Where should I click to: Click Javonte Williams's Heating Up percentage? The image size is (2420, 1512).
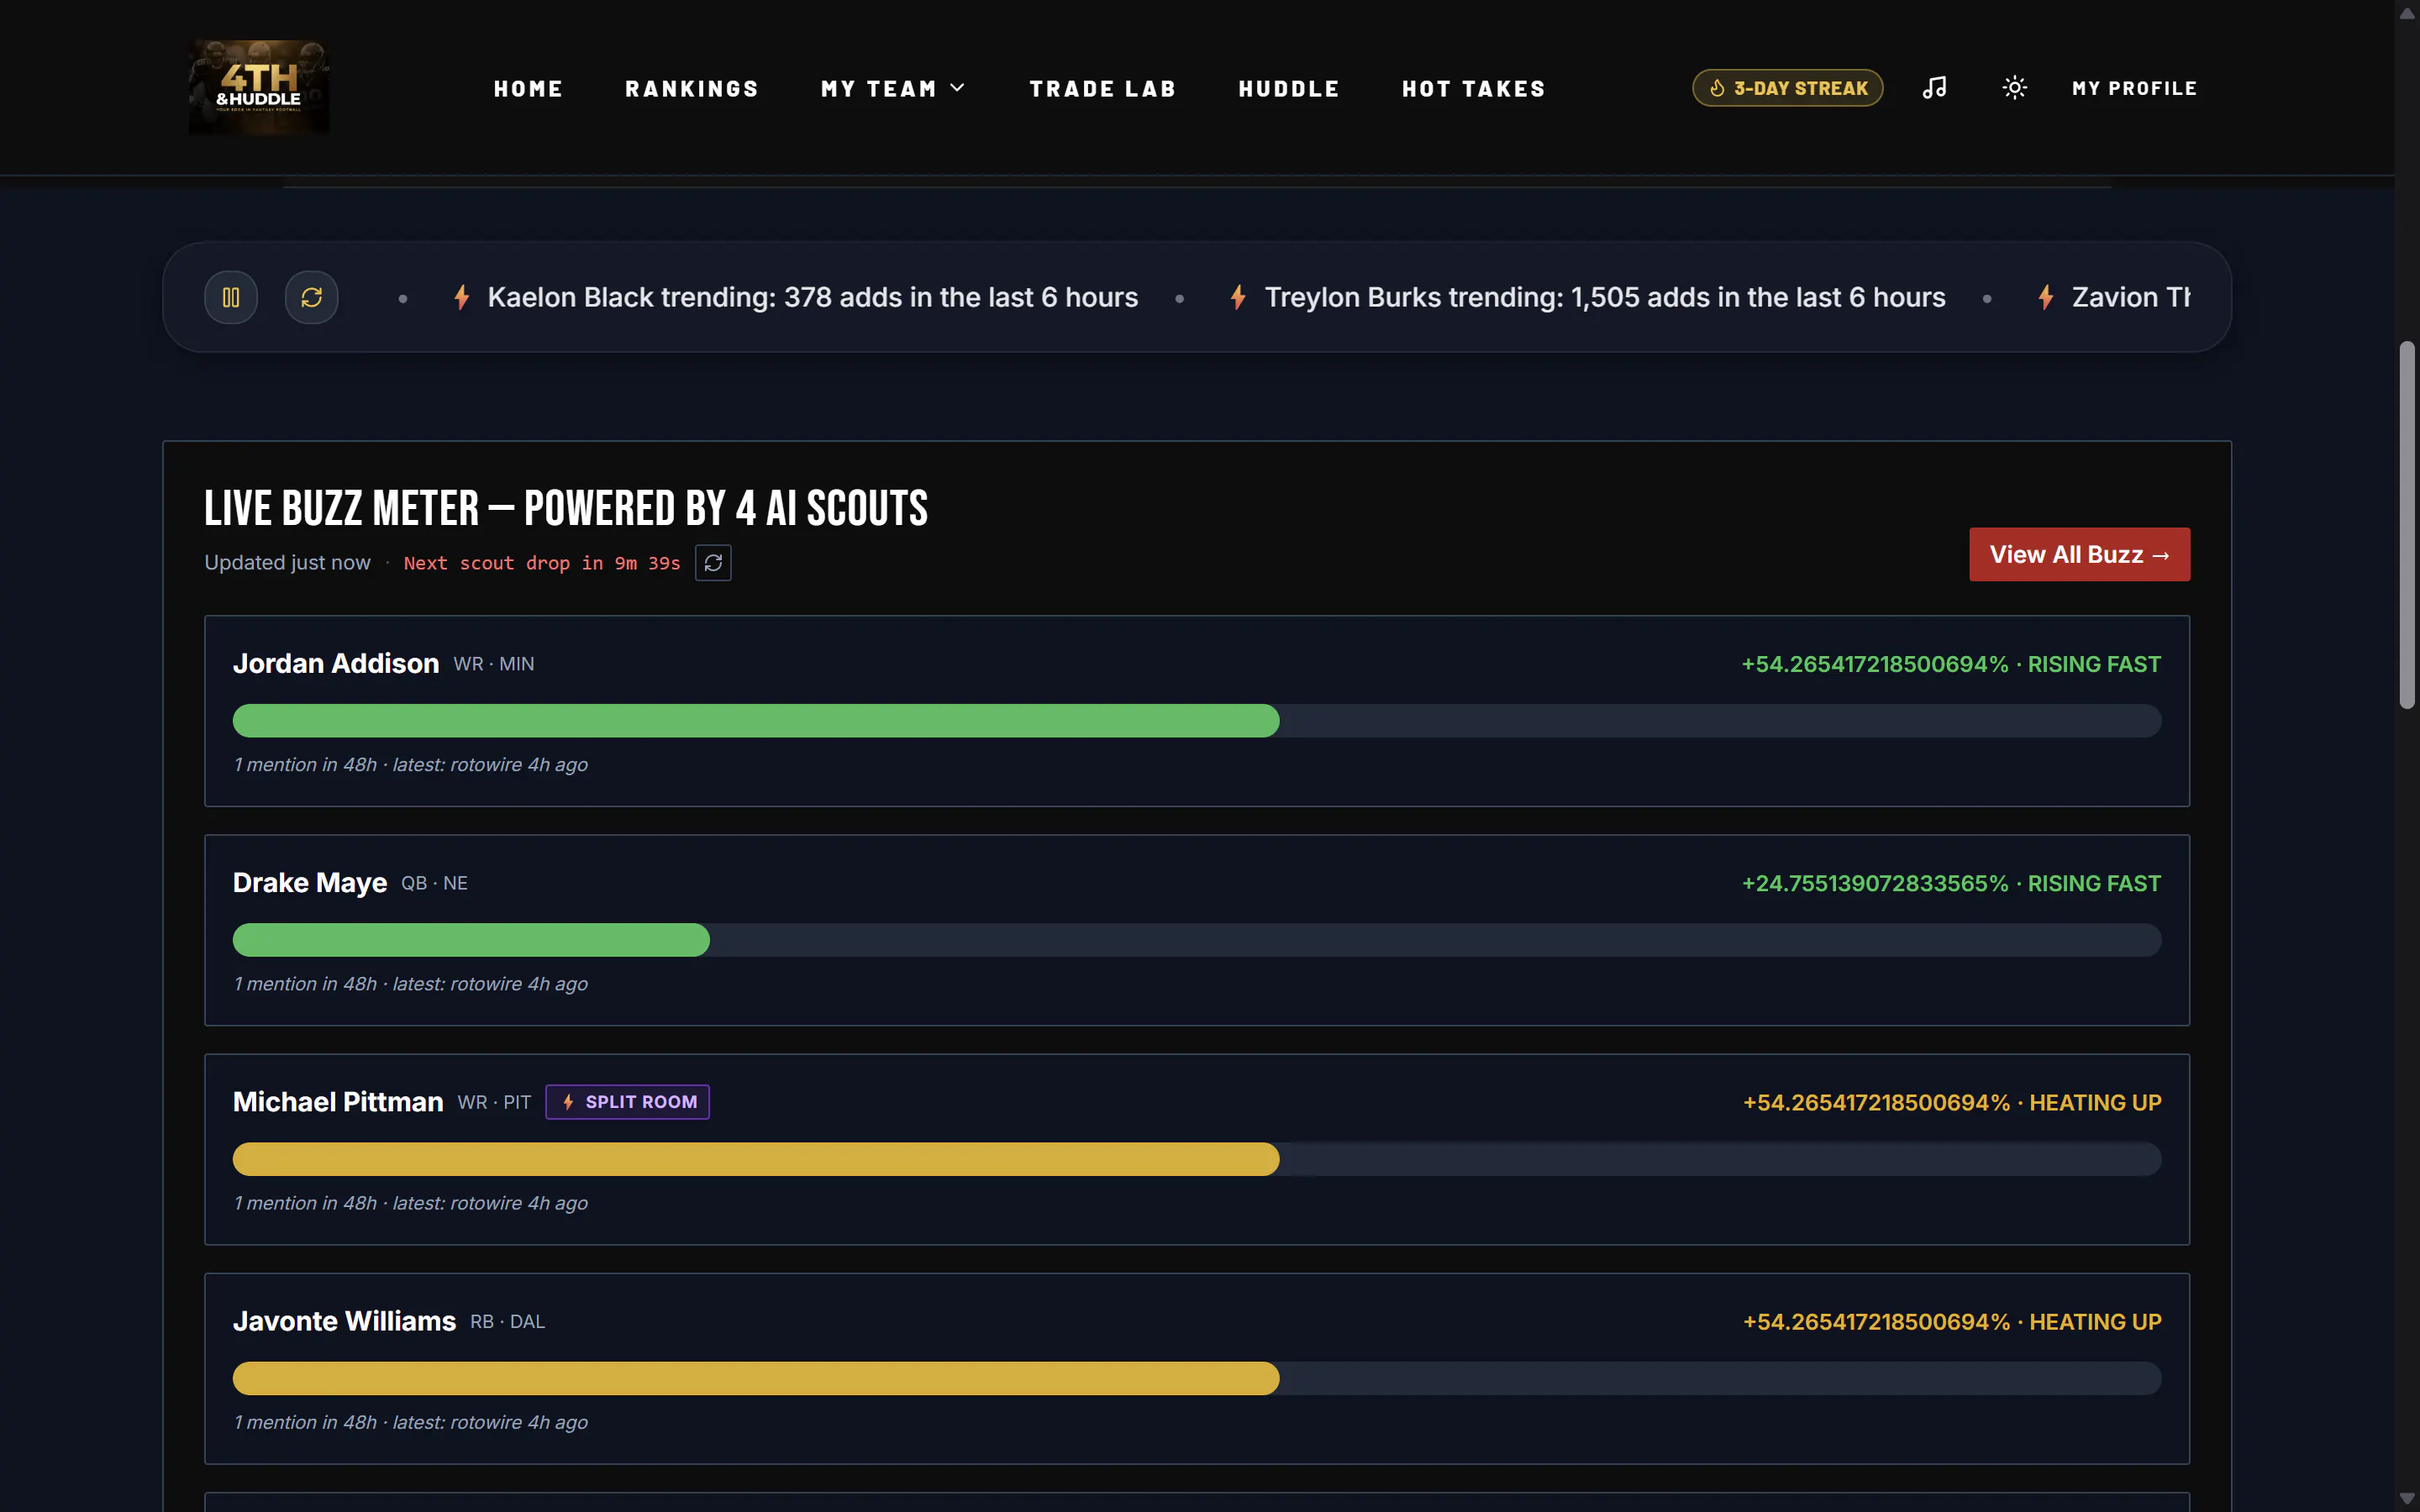[1952, 1321]
